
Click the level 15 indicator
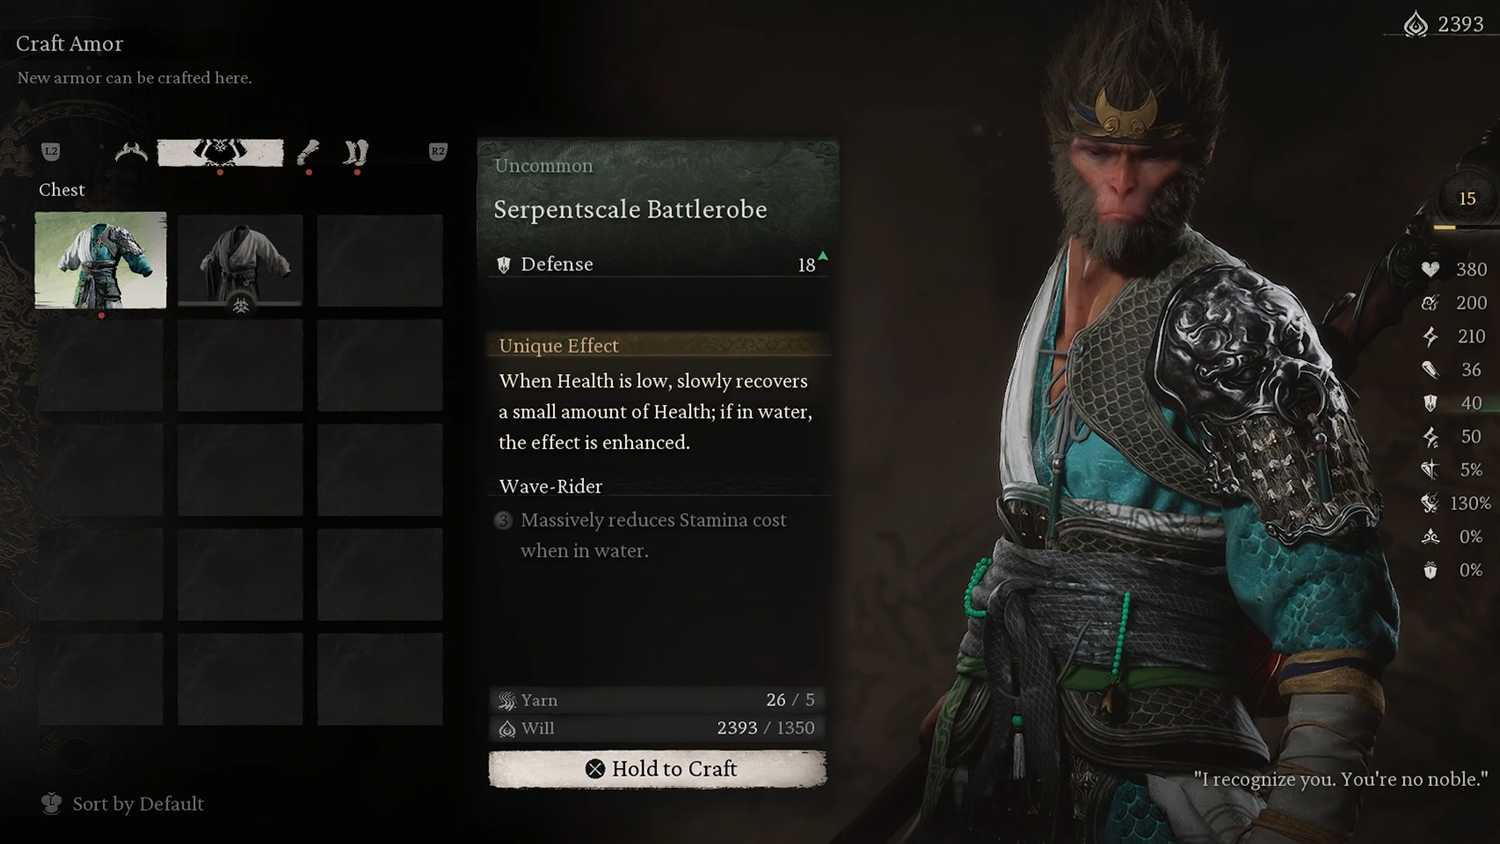(1467, 198)
